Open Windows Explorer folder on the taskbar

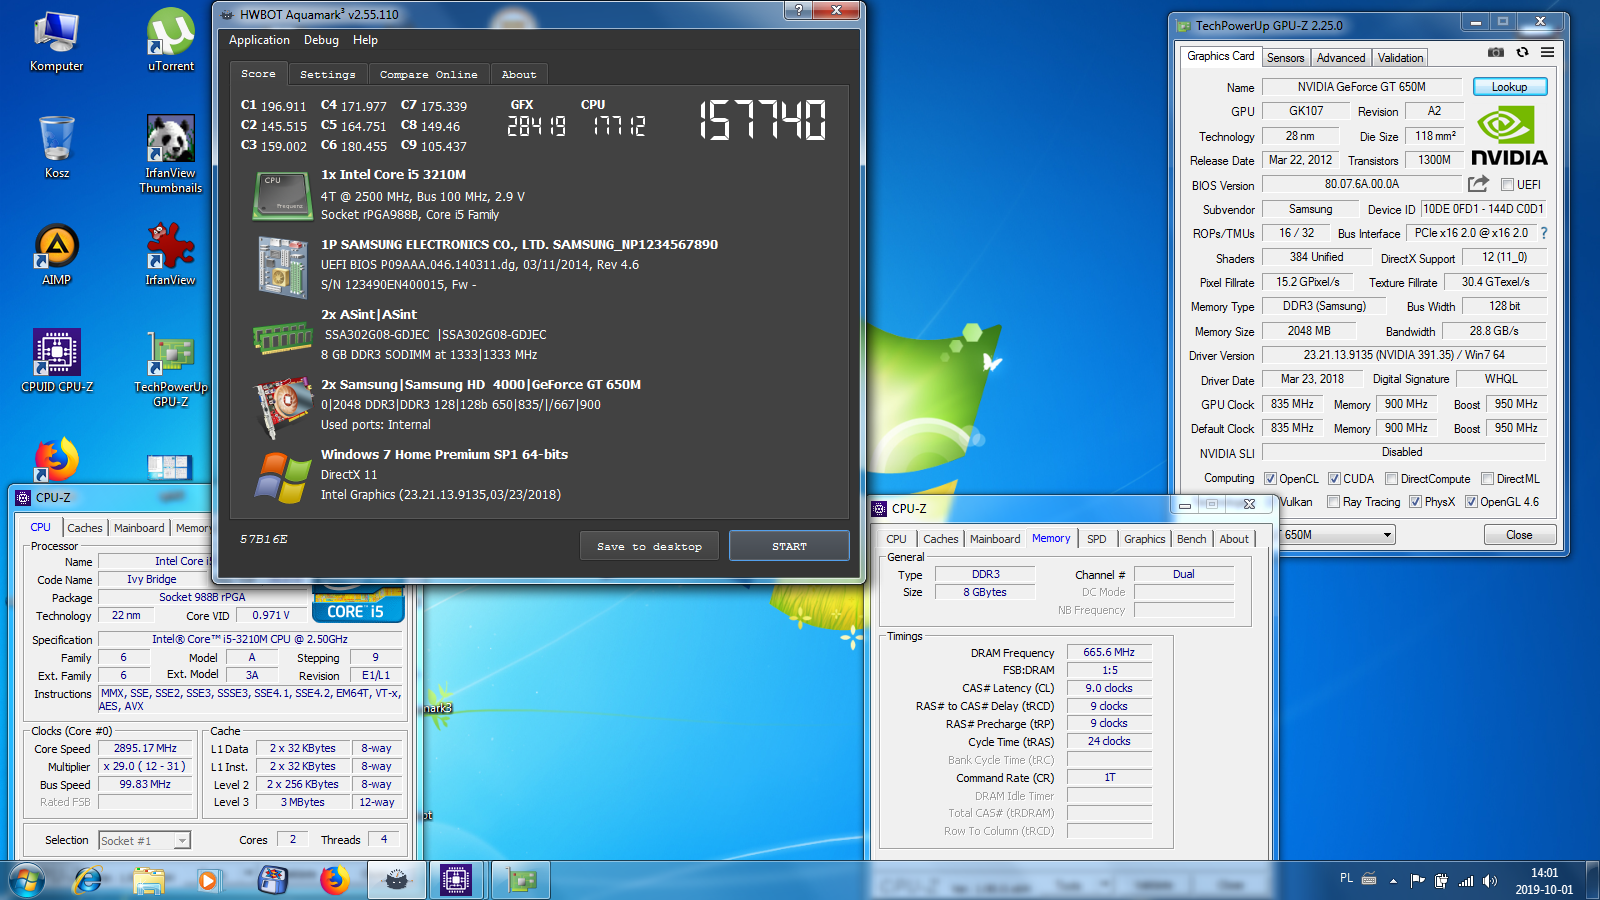(x=148, y=880)
